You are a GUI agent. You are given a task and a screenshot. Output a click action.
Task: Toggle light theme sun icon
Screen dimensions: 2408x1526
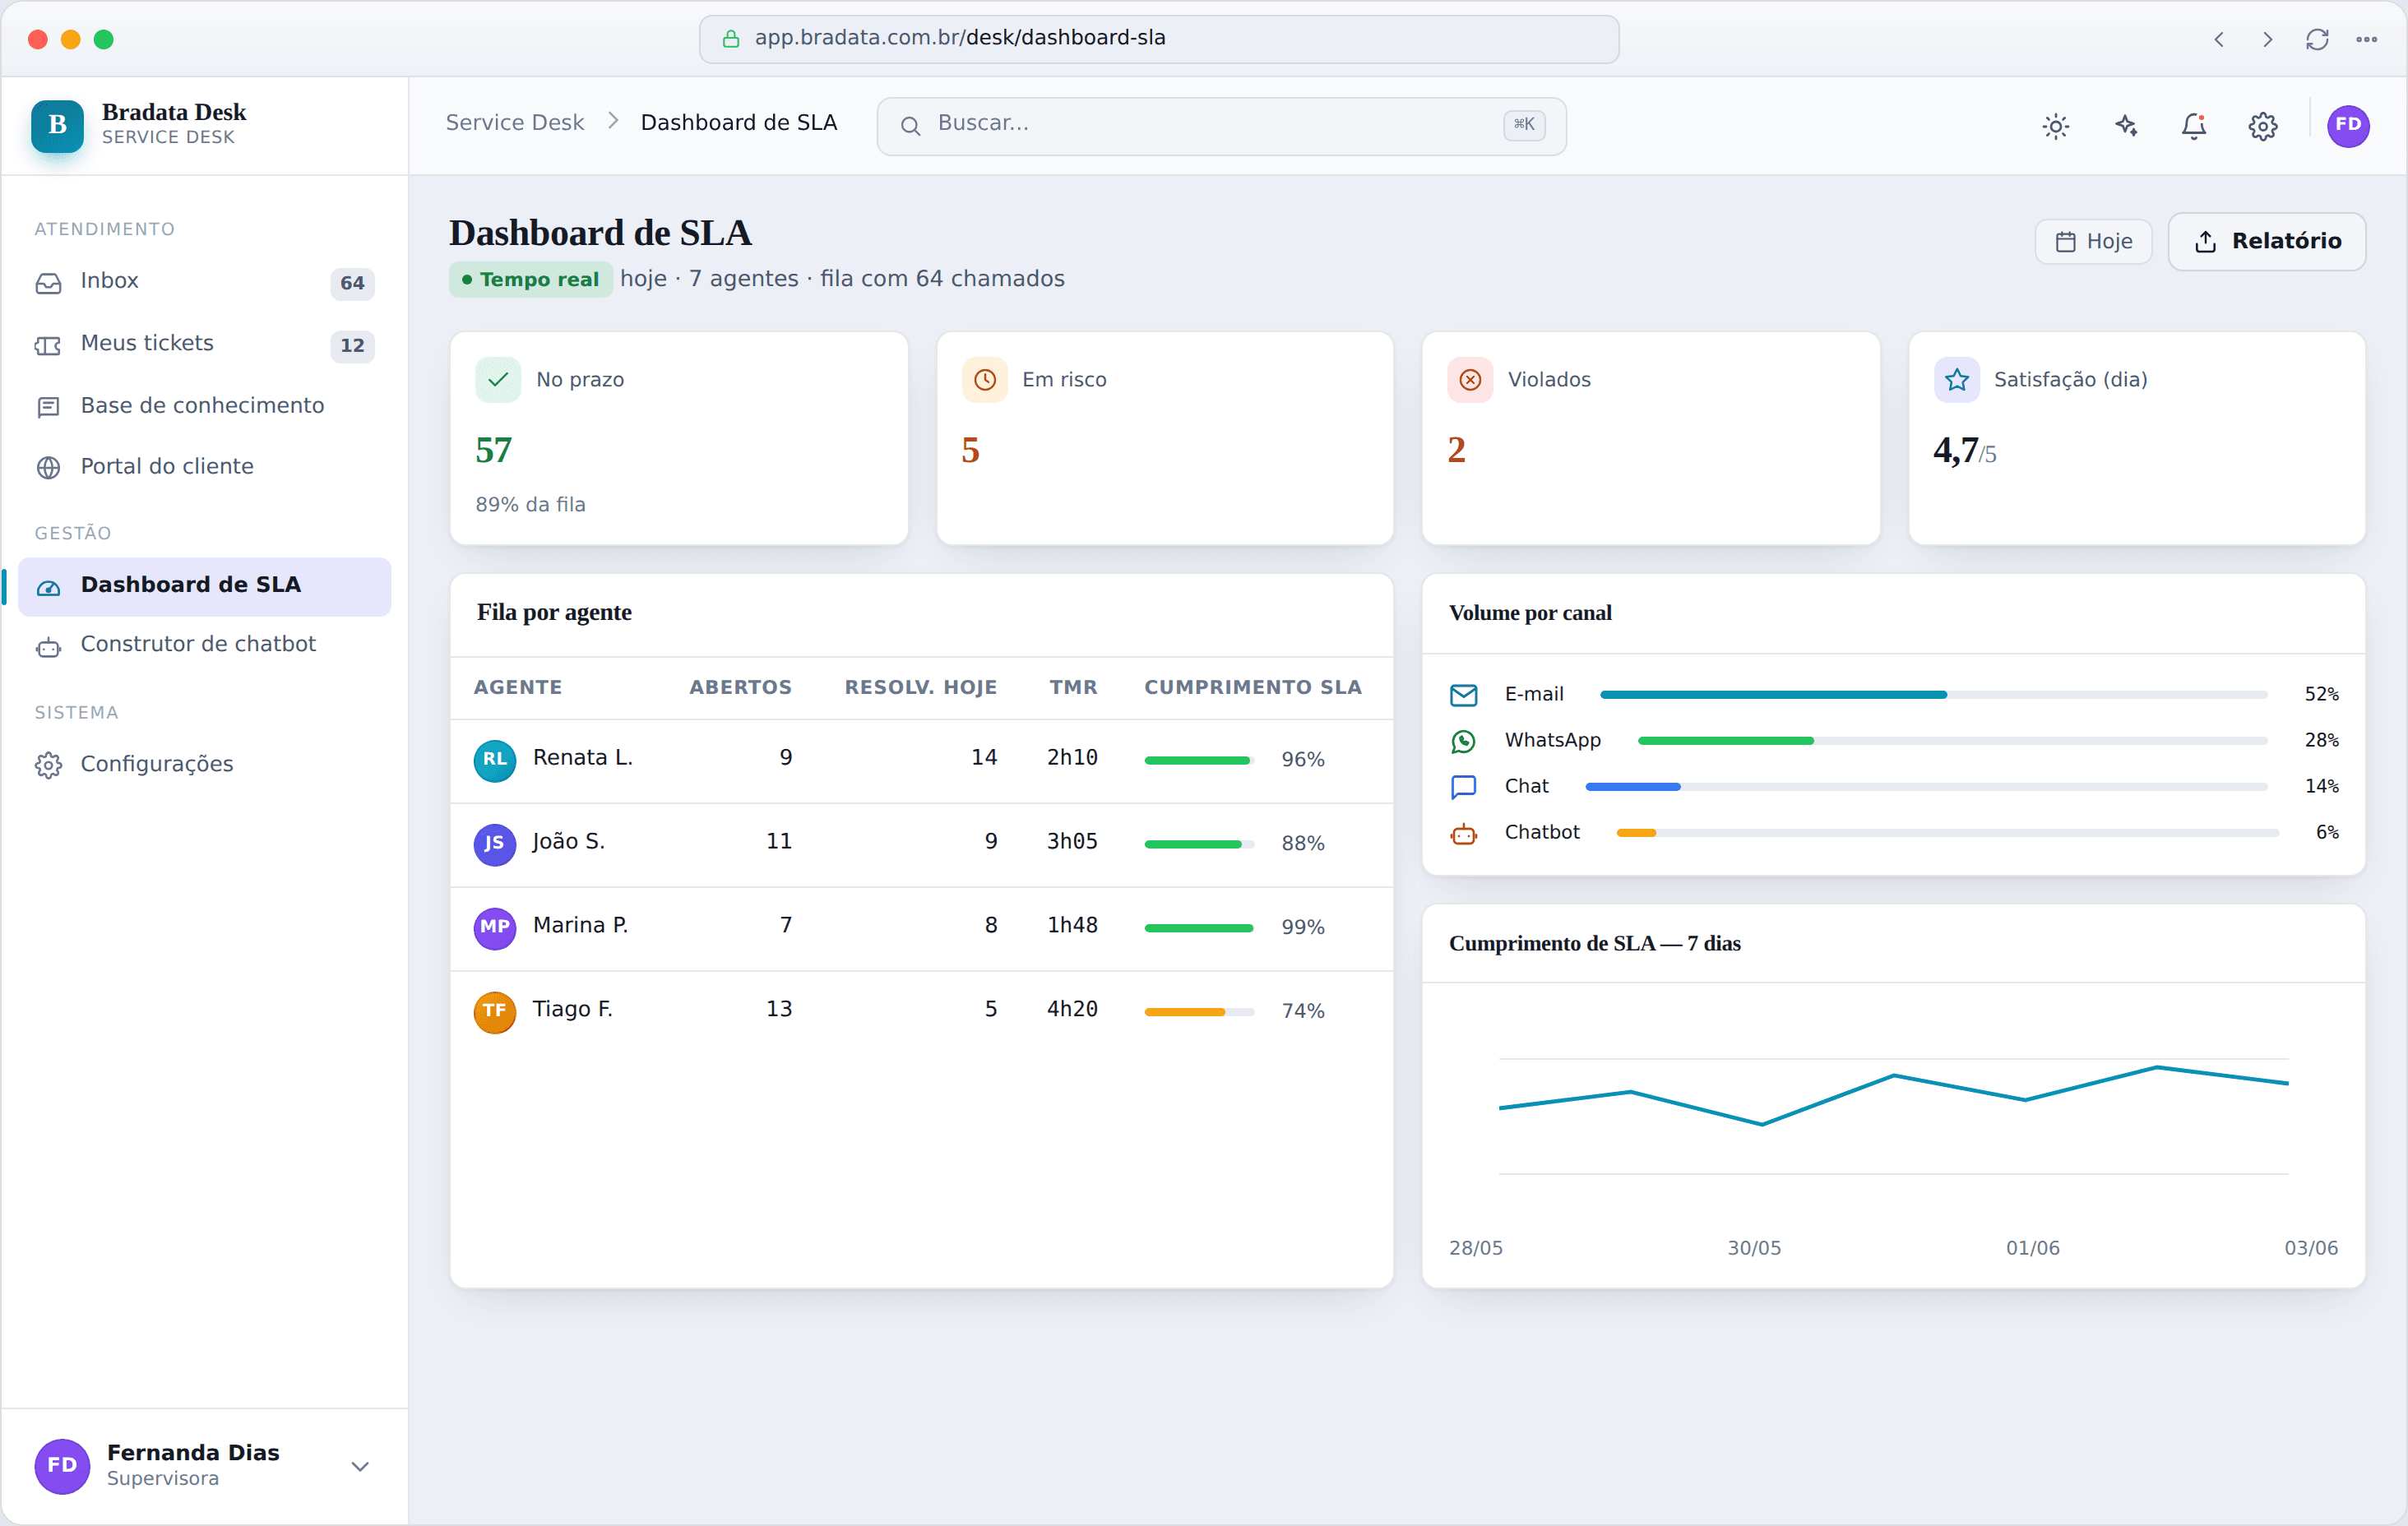tap(2055, 126)
